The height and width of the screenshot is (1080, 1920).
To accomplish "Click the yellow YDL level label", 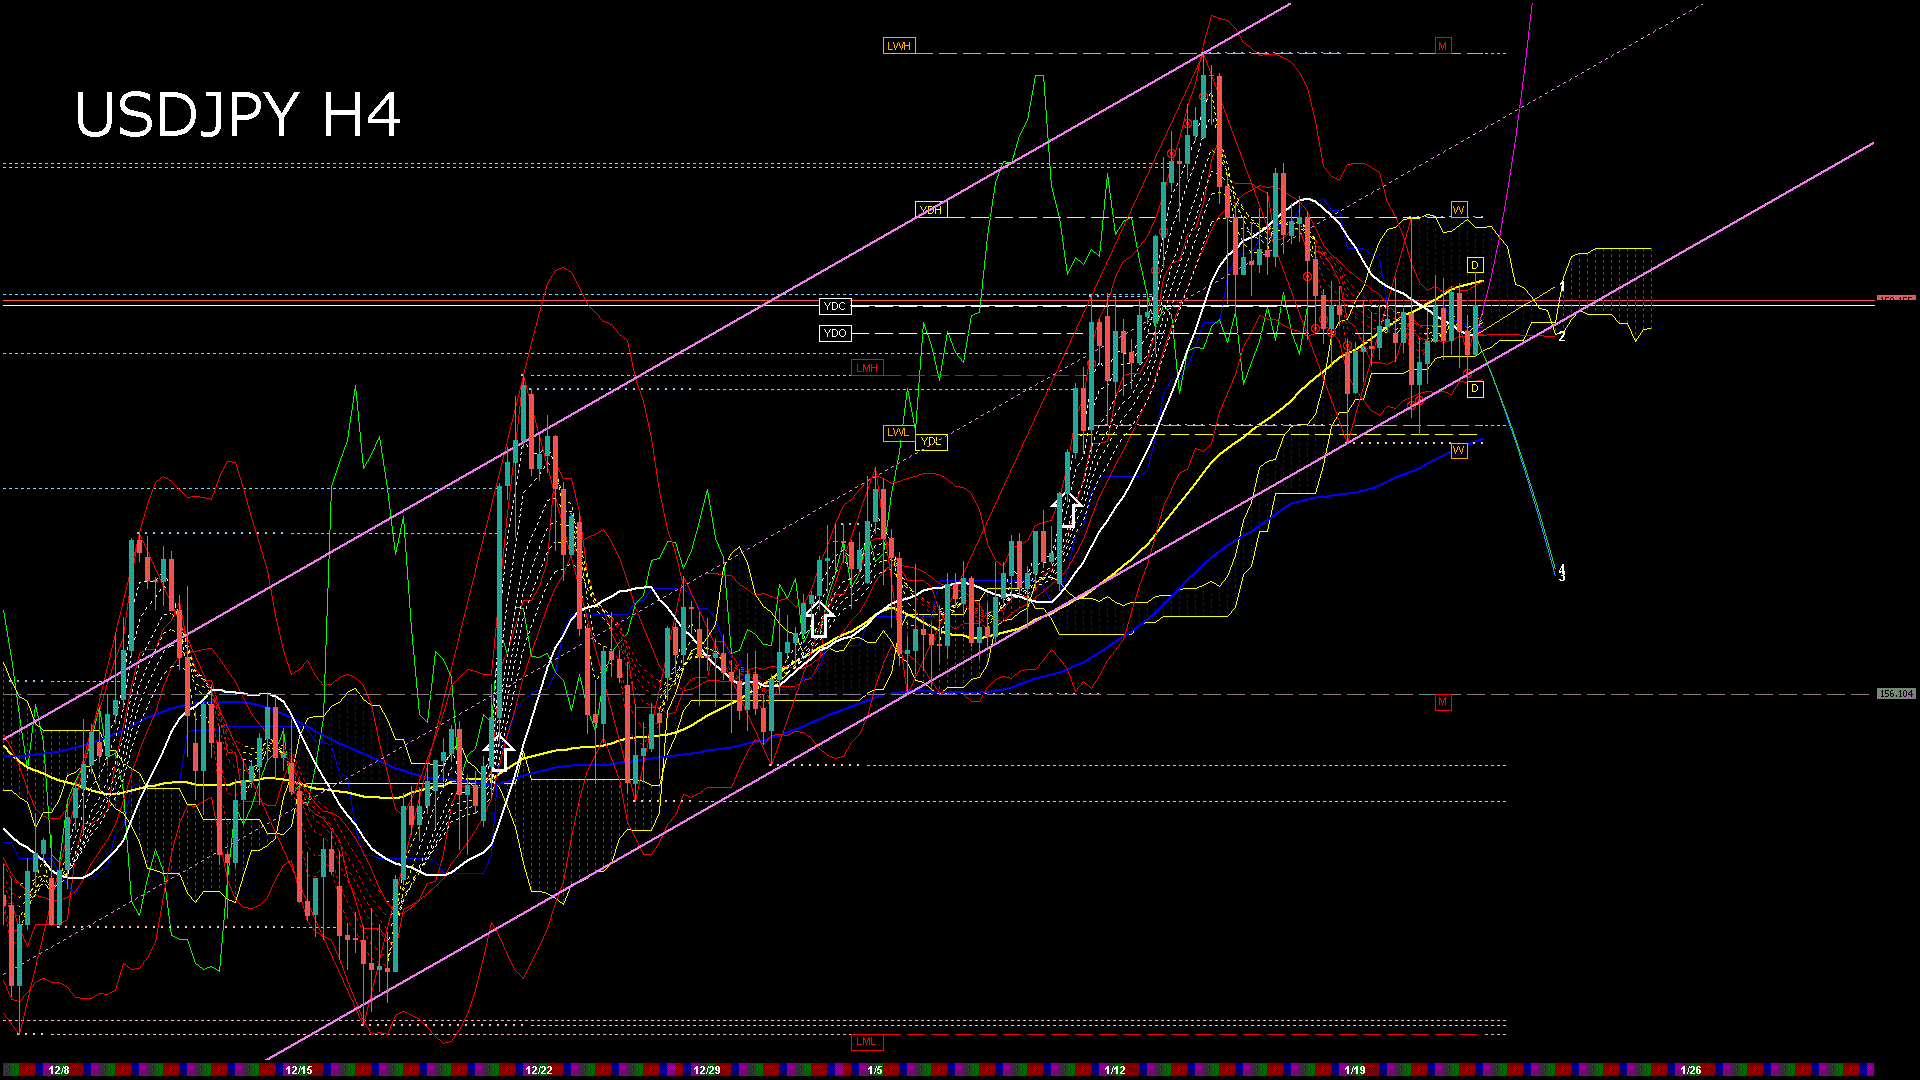I will coord(932,442).
